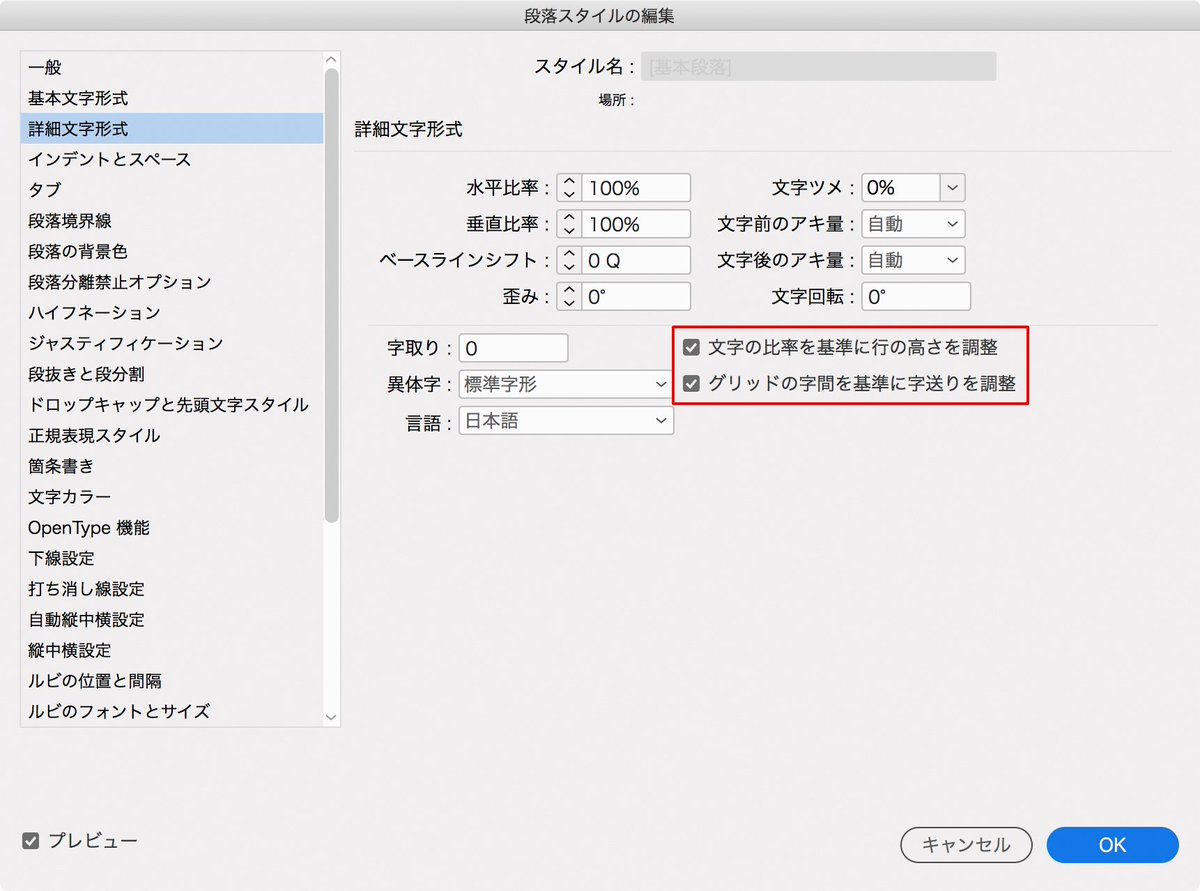Viewport: 1200px width, 891px height.
Task: Open the 文字後のアキ量 dropdown
Action: coord(913,260)
